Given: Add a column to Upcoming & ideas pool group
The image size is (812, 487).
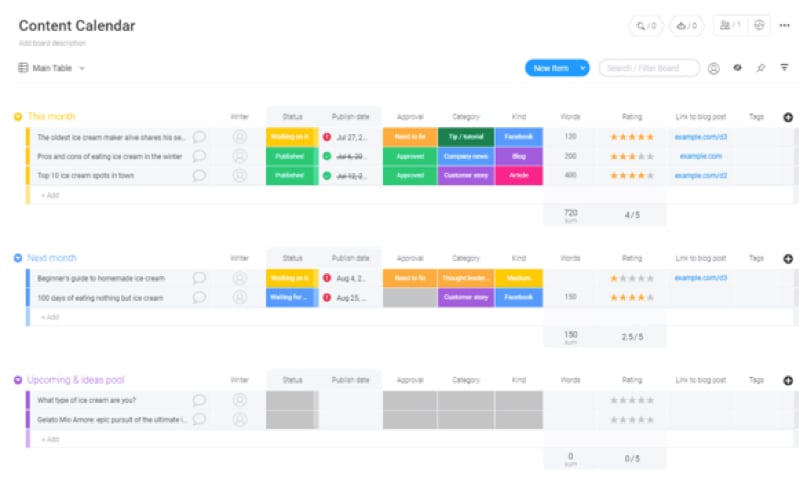Looking at the screenshot, I should (x=788, y=381).
